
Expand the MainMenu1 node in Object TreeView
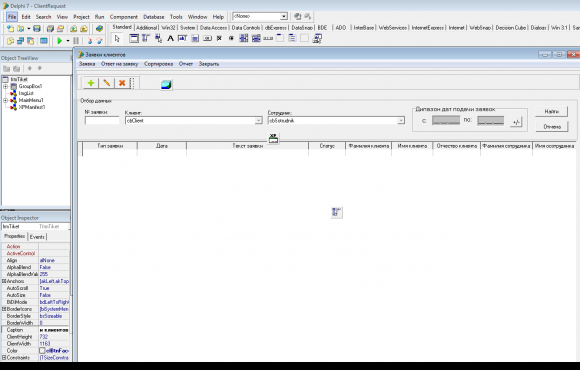6,100
